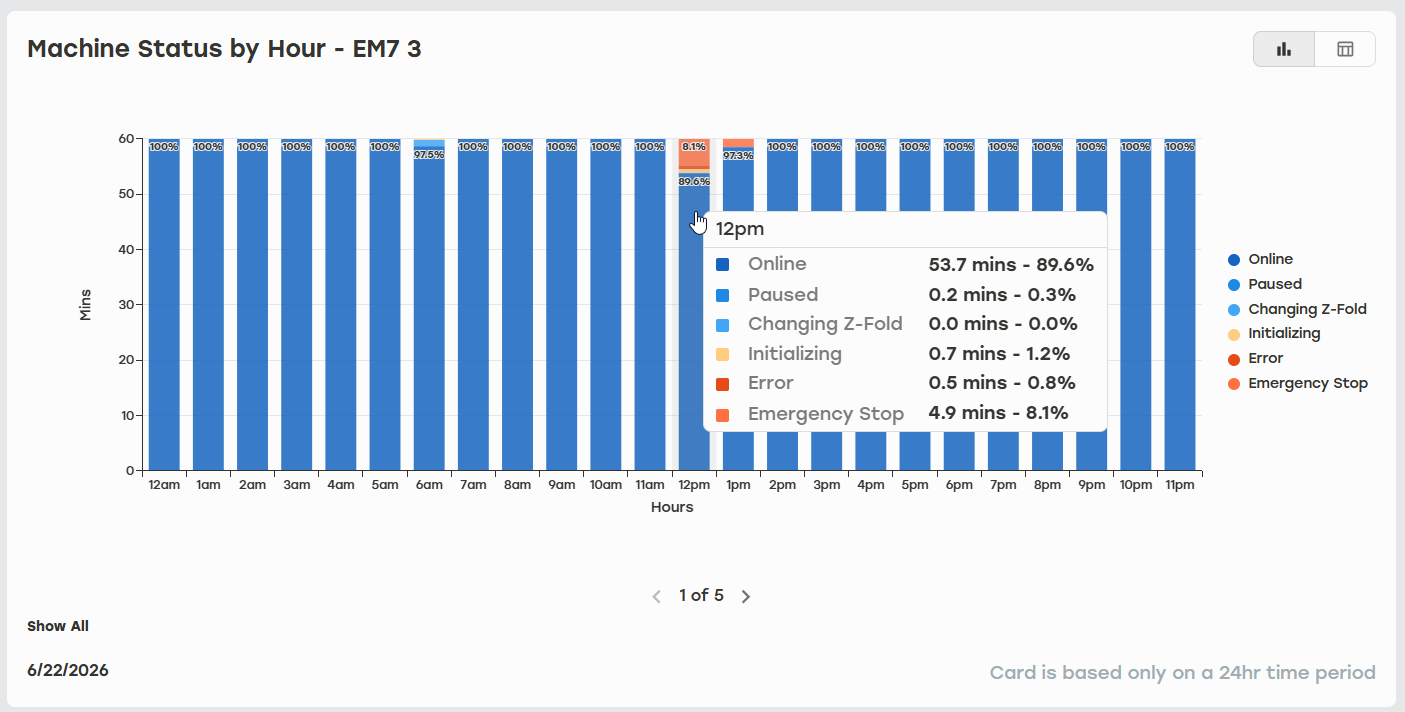Click the Show All link
Image resolution: width=1405 pixels, height=712 pixels.
point(58,626)
